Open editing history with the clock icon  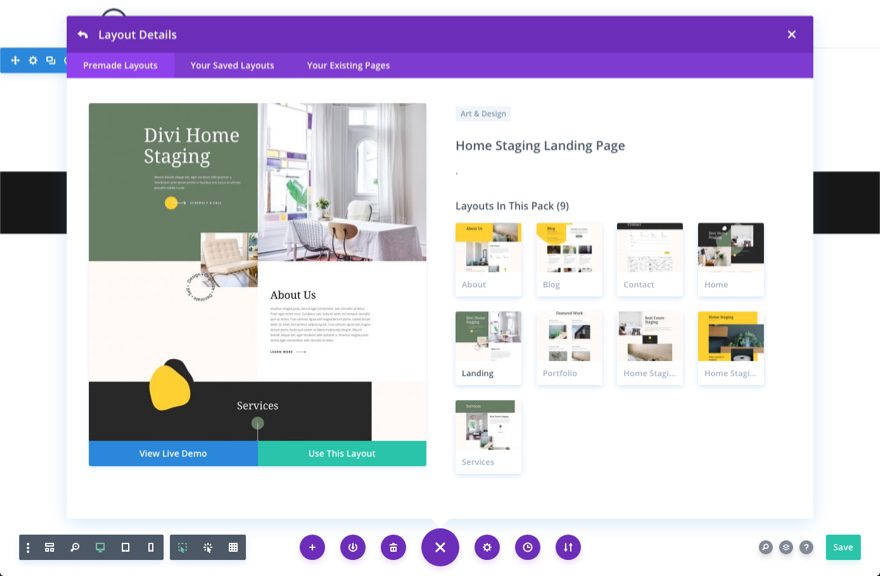(528, 547)
